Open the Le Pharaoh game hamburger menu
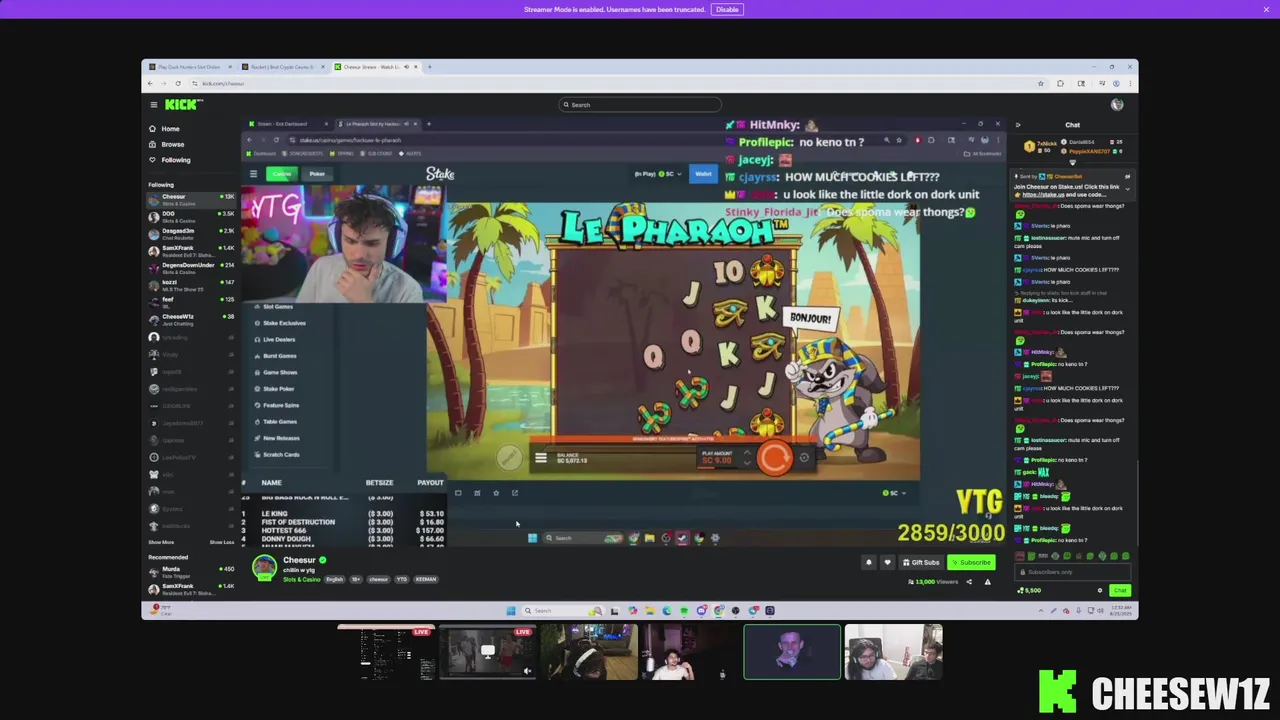 (541, 458)
